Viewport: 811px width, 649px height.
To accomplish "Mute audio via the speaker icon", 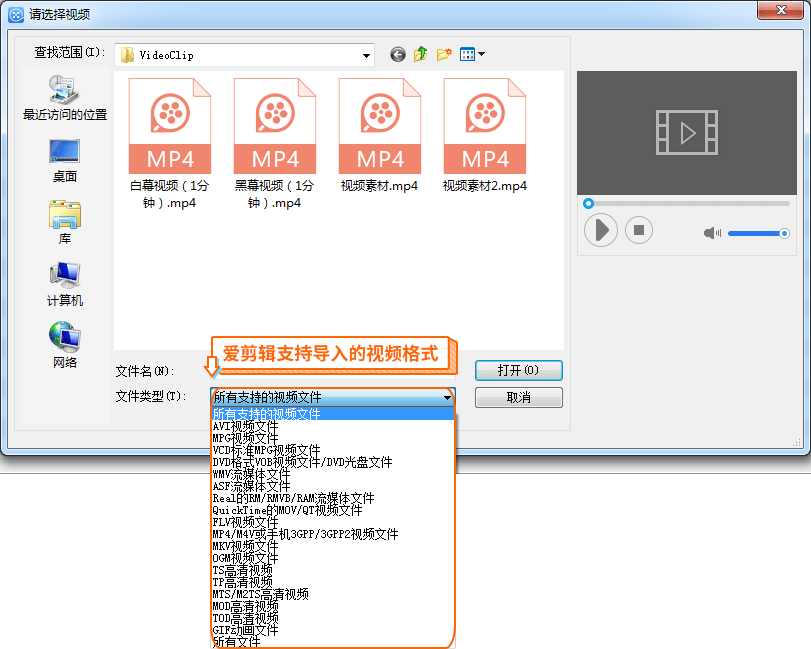I will [x=711, y=232].
